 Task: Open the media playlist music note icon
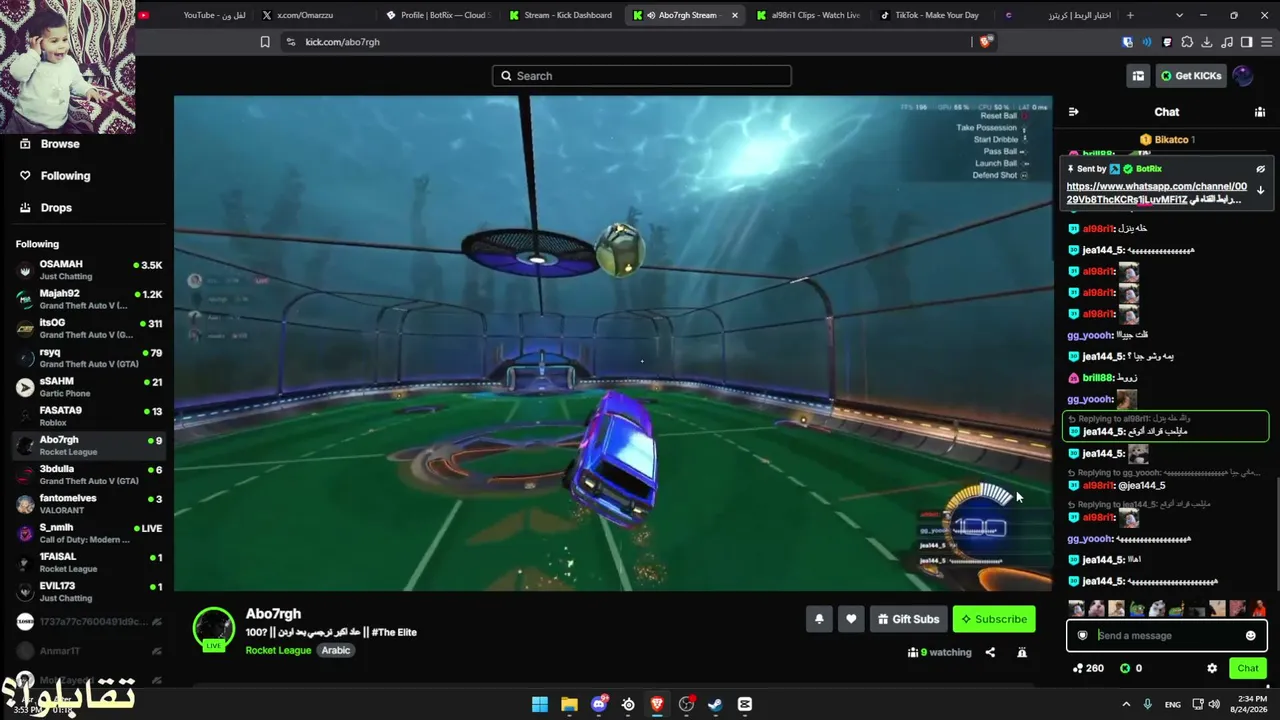click(x=1227, y=42)
